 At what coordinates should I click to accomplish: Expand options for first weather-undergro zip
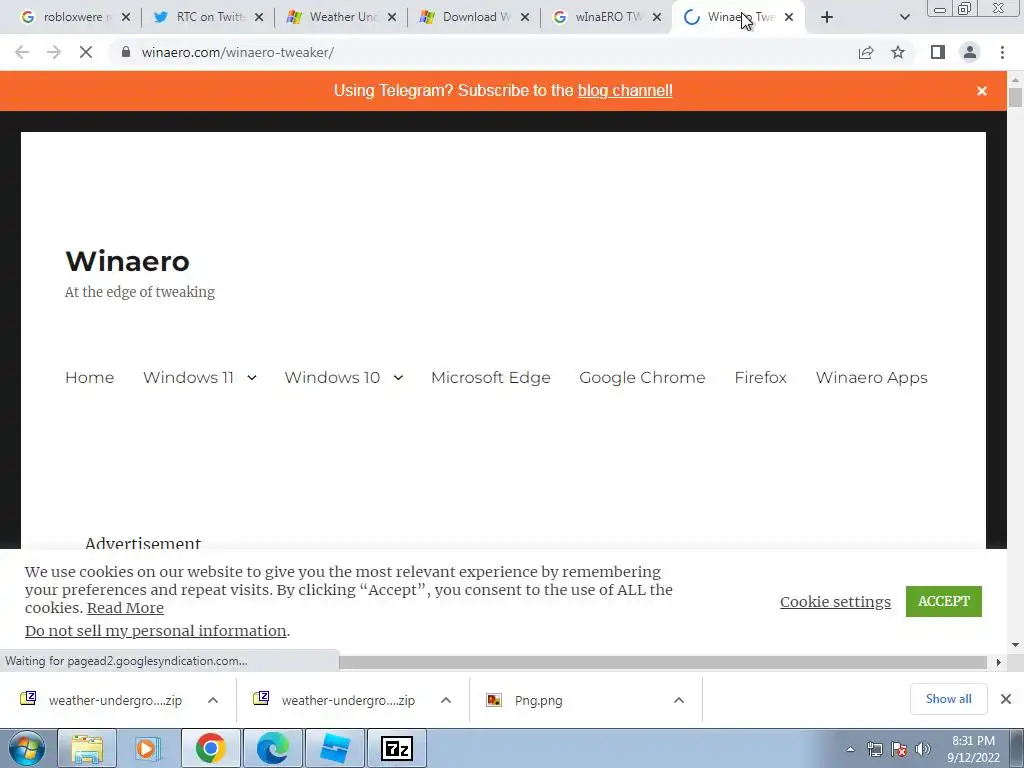point(213,700)
